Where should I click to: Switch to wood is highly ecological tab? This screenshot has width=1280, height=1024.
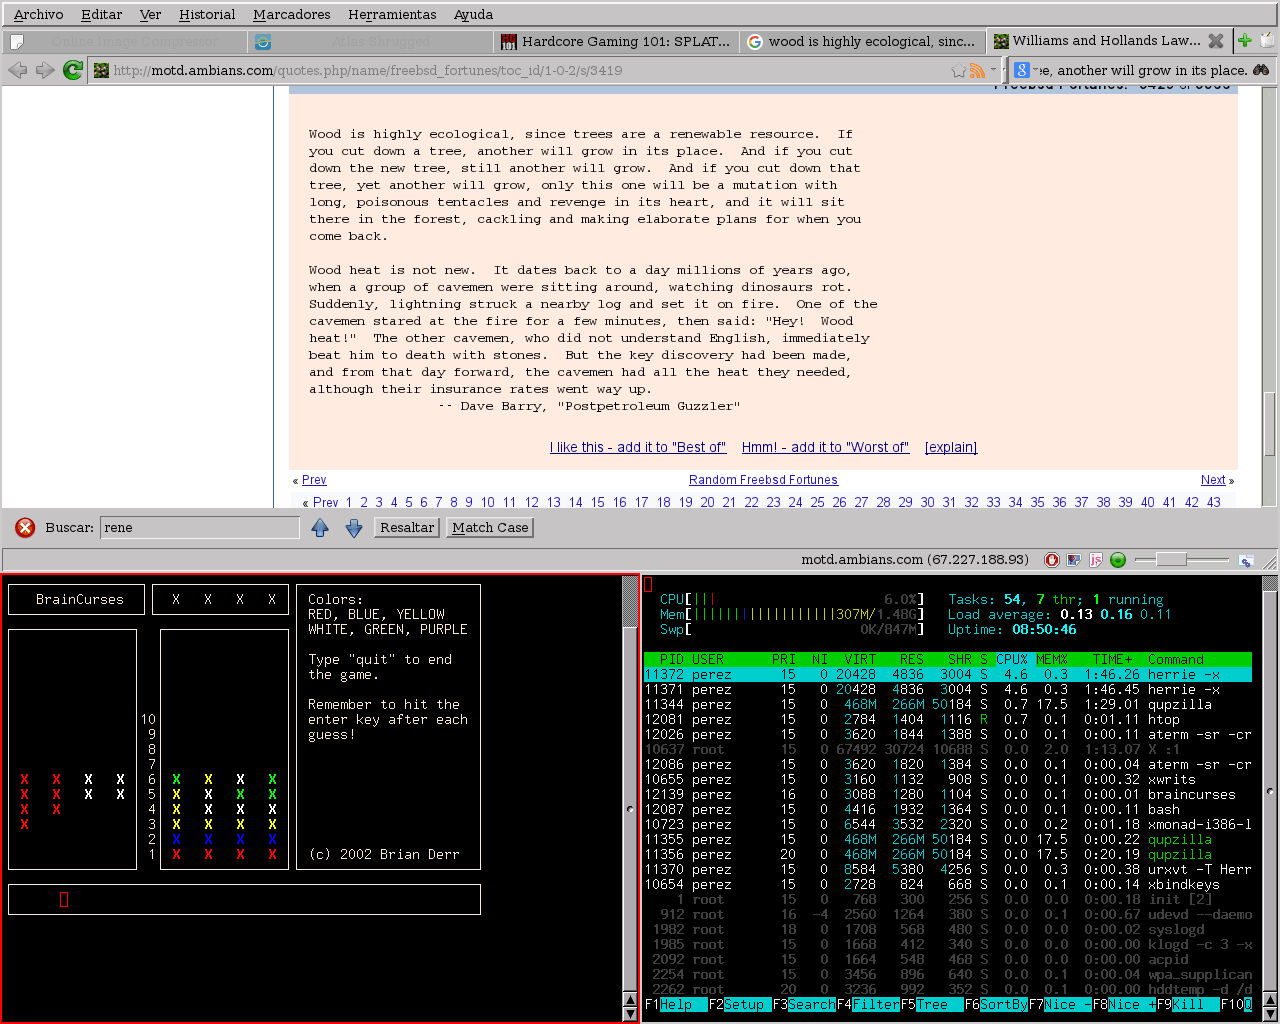coord(863,41)
